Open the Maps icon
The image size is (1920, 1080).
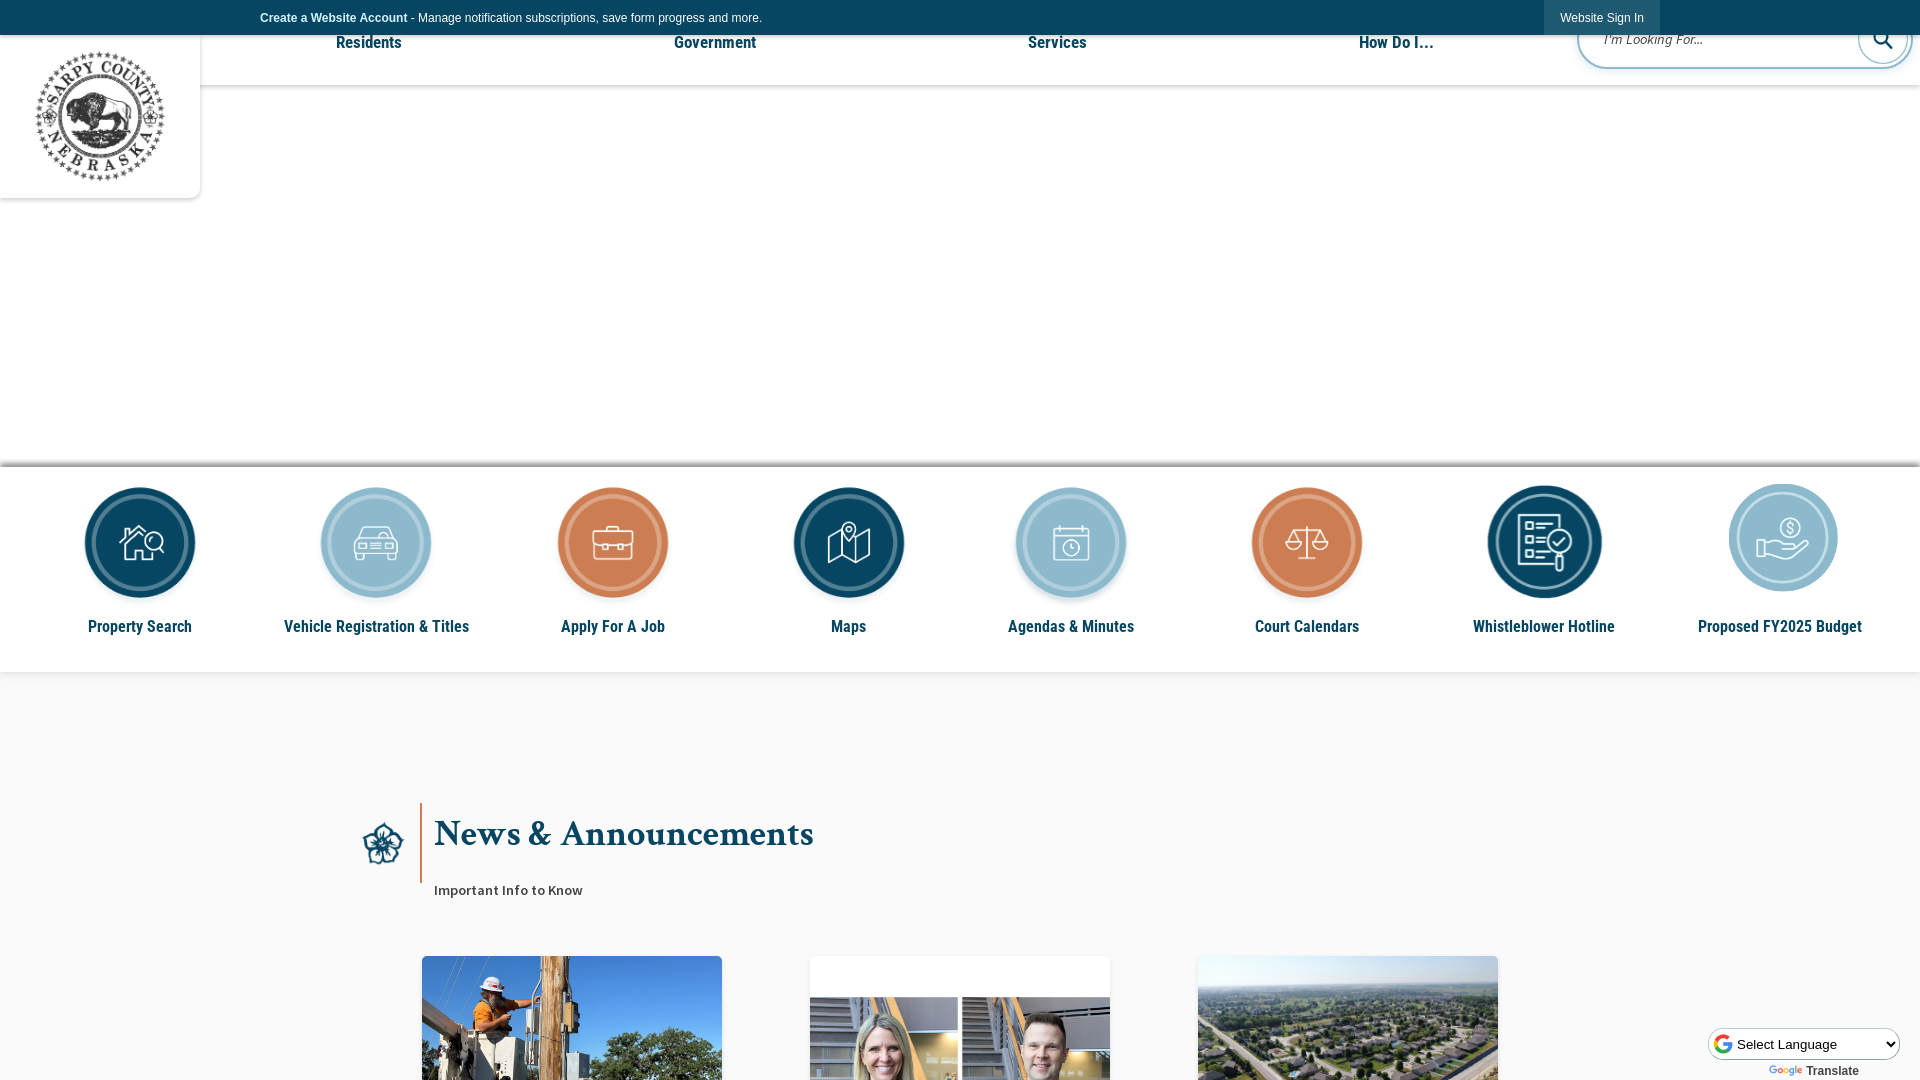849,542
